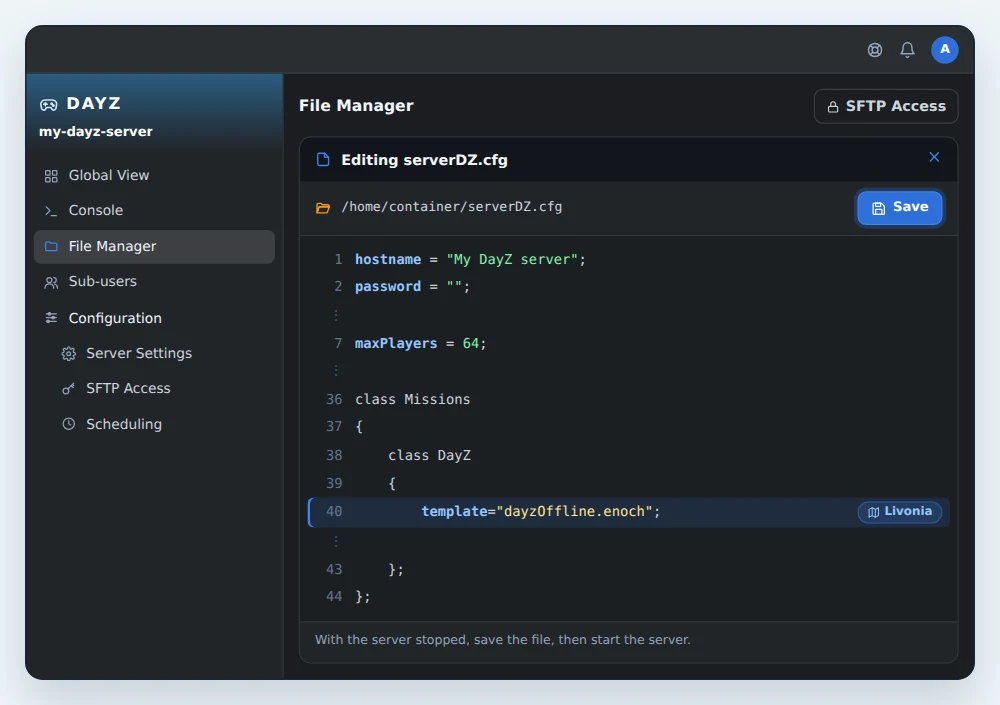Click the file path /home/container/serverDZ.cfg
Image resolution: width=1000 pixels, height=705 pixels.
(452, 207)
